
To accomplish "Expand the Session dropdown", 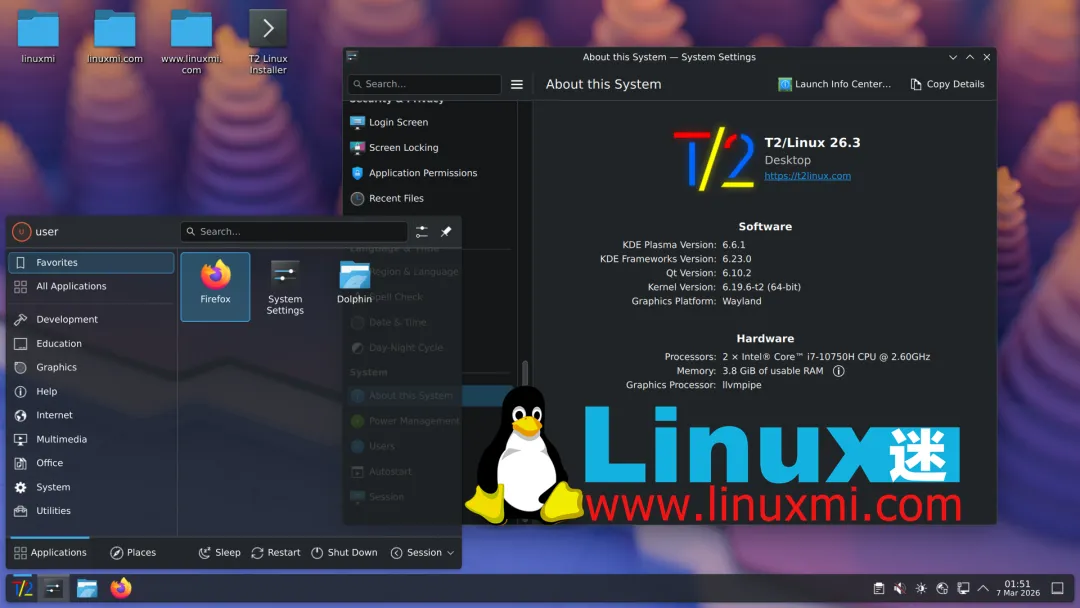I will pyautogui.click(x=422, y=552).
